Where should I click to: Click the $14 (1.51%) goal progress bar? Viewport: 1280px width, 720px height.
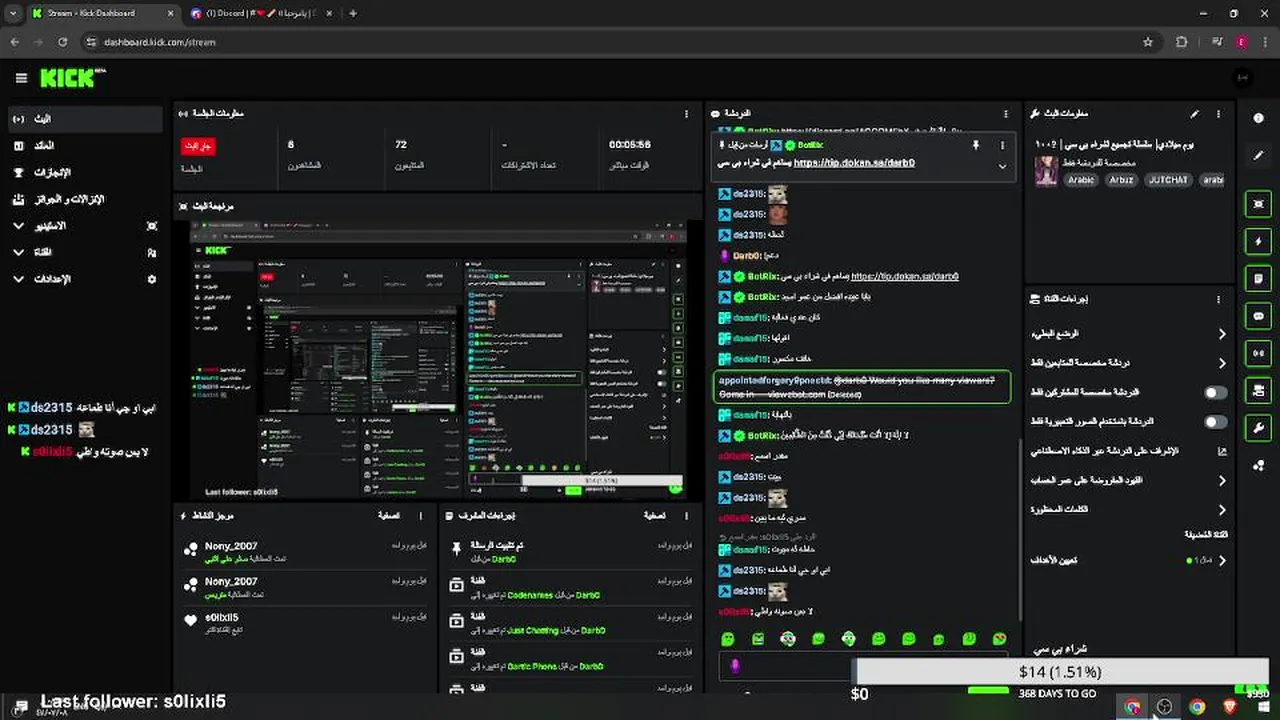coord(1060,672)
